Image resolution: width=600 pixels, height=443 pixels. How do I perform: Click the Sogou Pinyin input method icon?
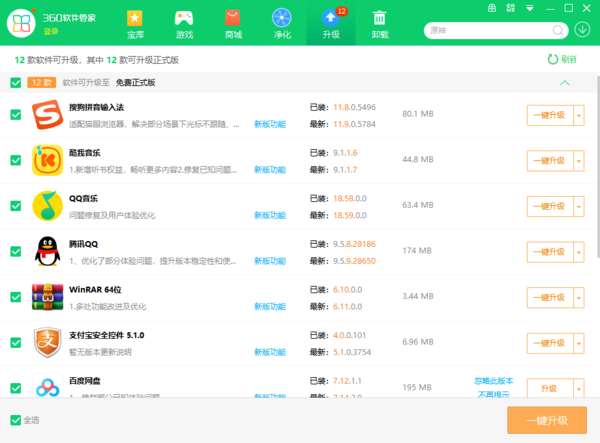pyautogui.click(x=47, y=115)
